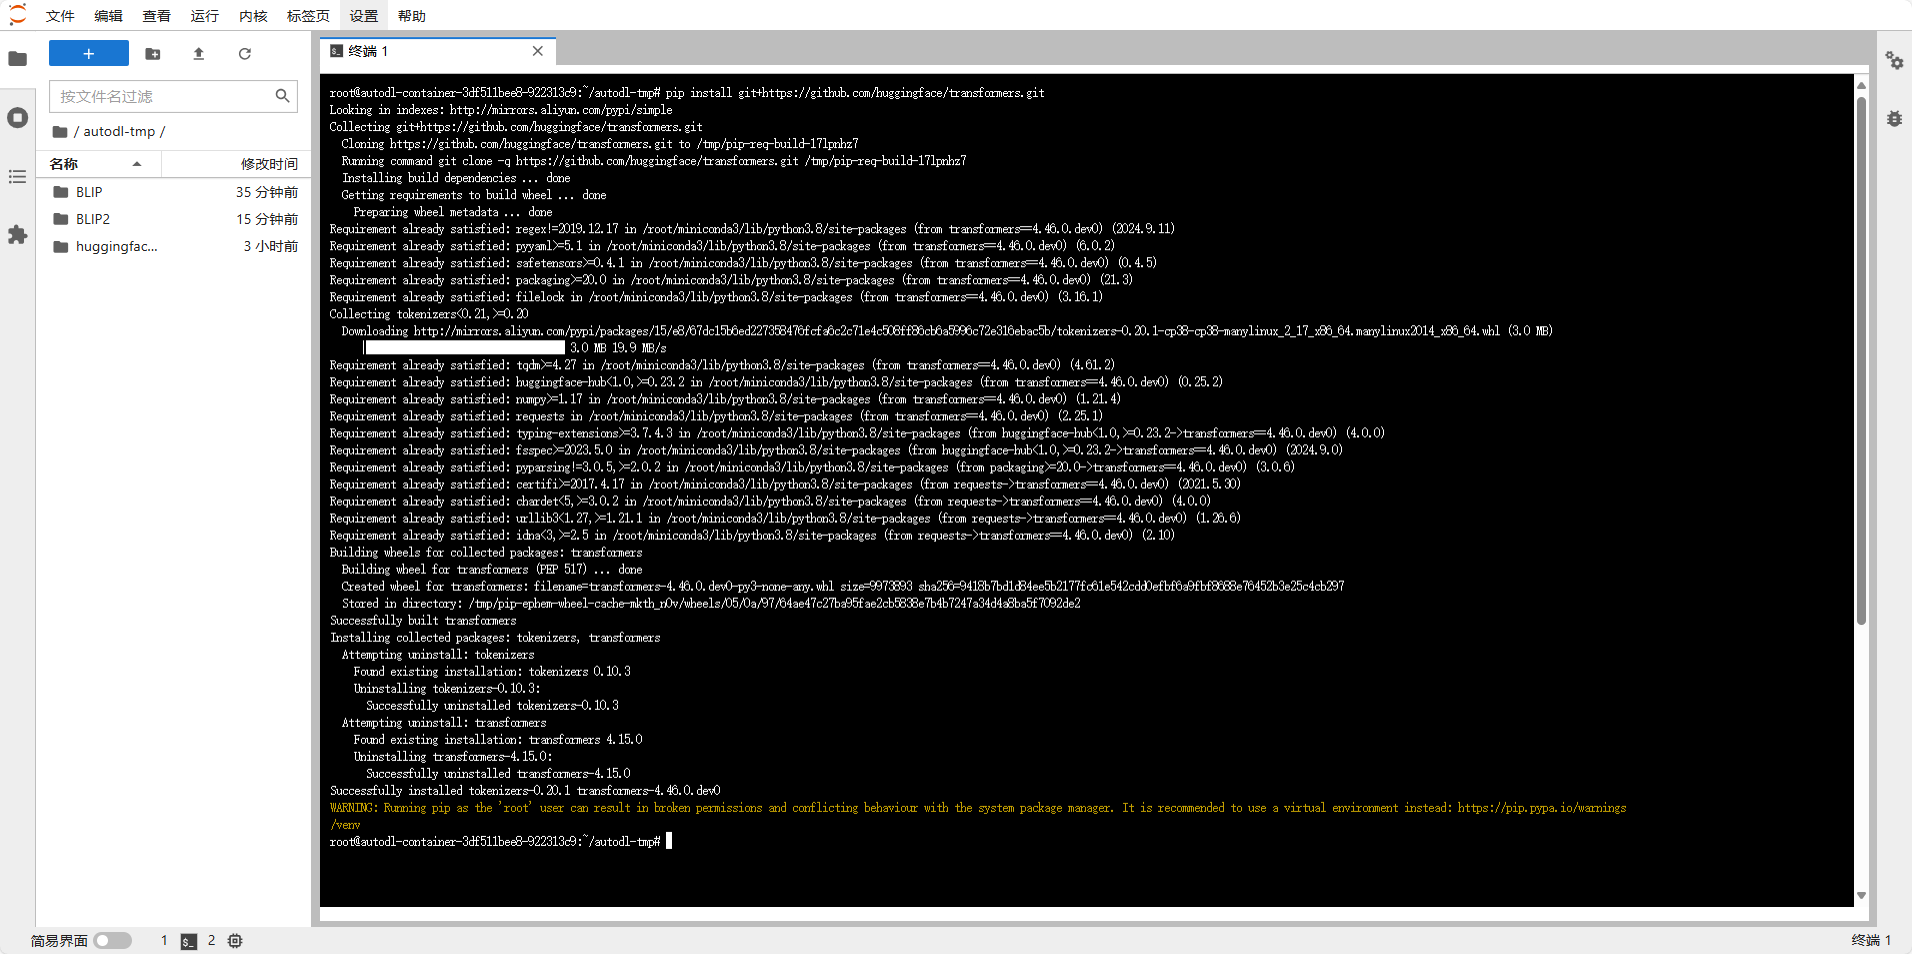The height and width of the screenshot is (954, 1912).
Task: Open the 运行 menu
Action: 204,15
